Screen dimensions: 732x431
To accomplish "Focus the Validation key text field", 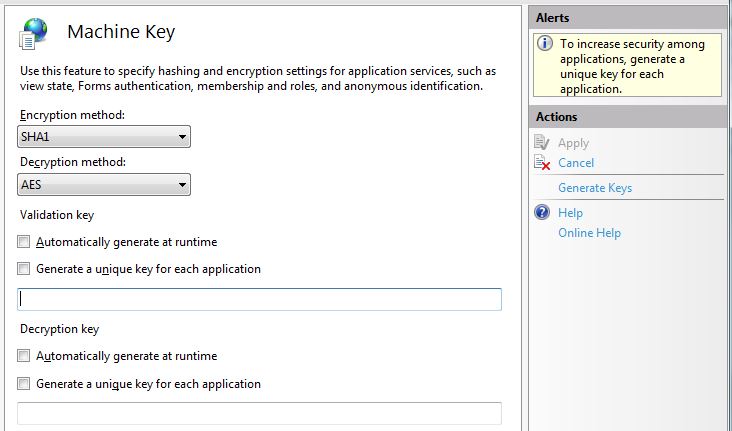I will tap(260, 299).
